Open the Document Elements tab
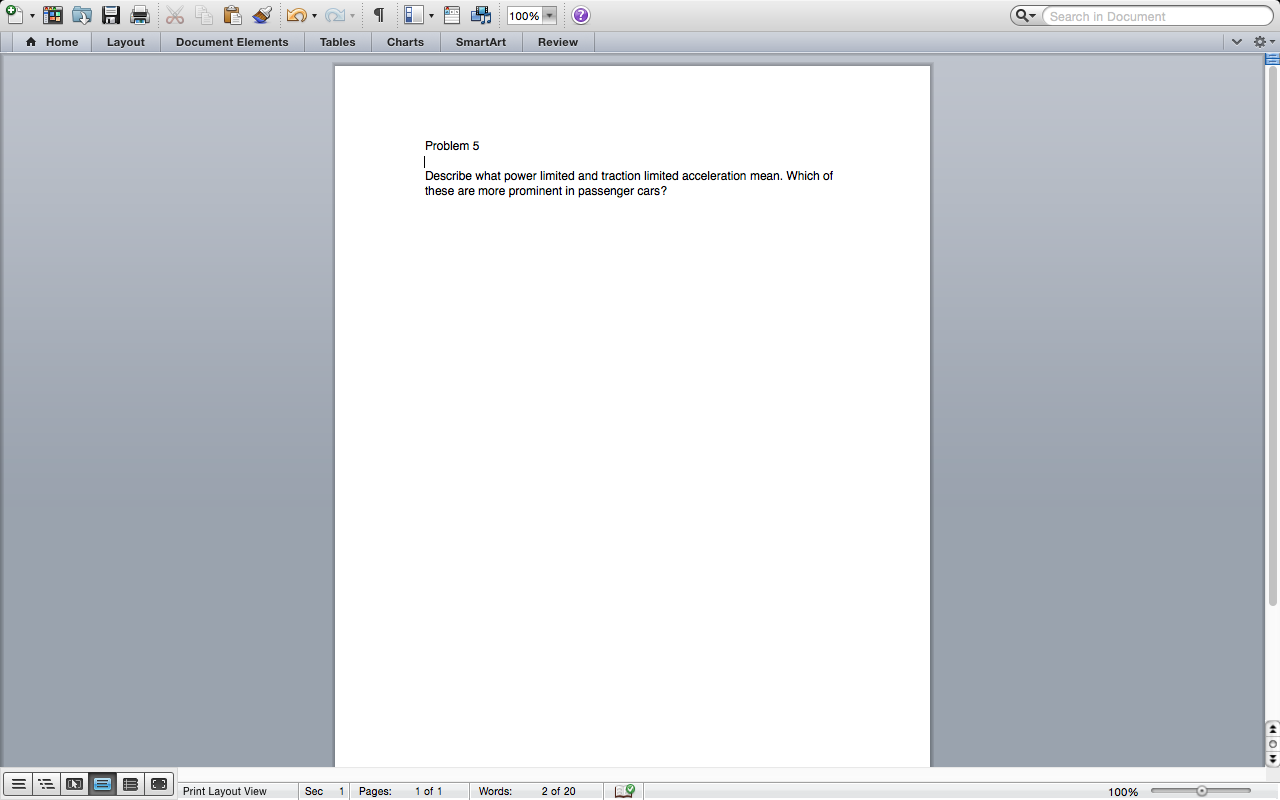Image resolution: width=1280 pixels, height=800 pixels. pyautogui.click(x=232, y=42)
